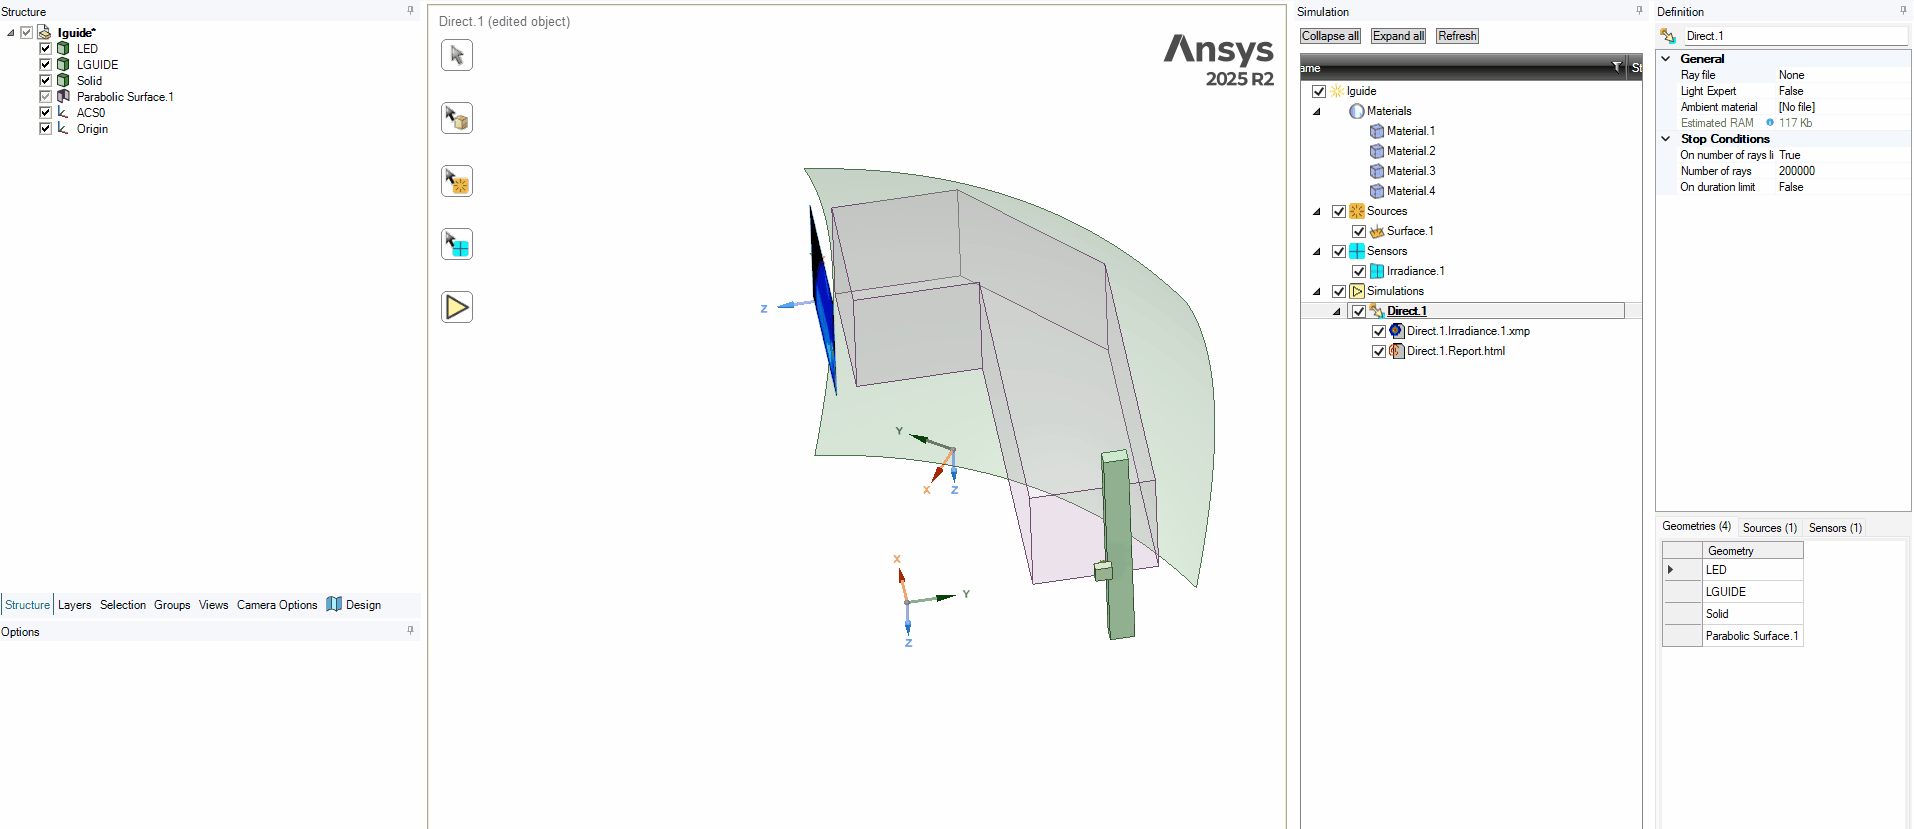Toggle LGUIDE visibility checkbox
1914x829 pixels.
point(45,64)
